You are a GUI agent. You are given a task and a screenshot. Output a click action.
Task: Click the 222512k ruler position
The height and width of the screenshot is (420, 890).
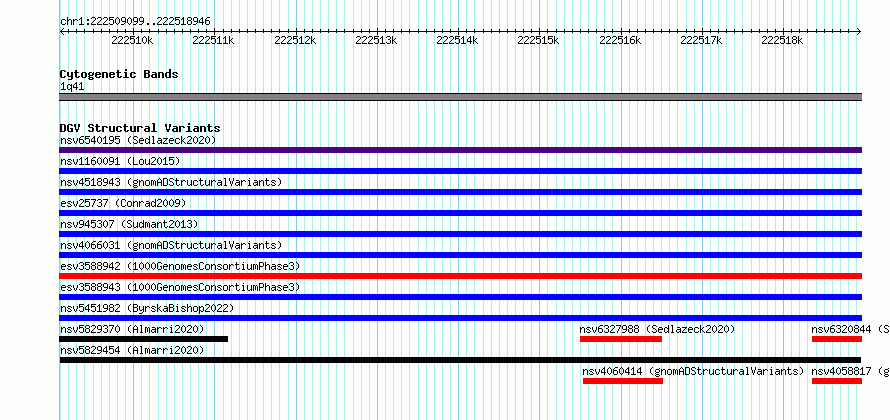click(295, 40)
